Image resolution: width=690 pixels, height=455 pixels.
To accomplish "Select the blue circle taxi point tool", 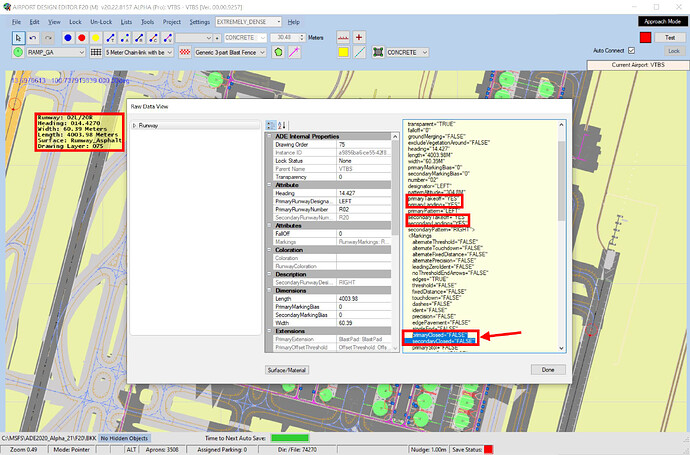I will point(67,38).
